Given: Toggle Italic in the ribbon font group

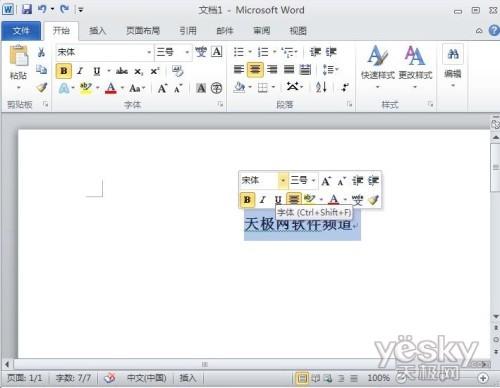Looking at the screenshot, I should (80, 71).
